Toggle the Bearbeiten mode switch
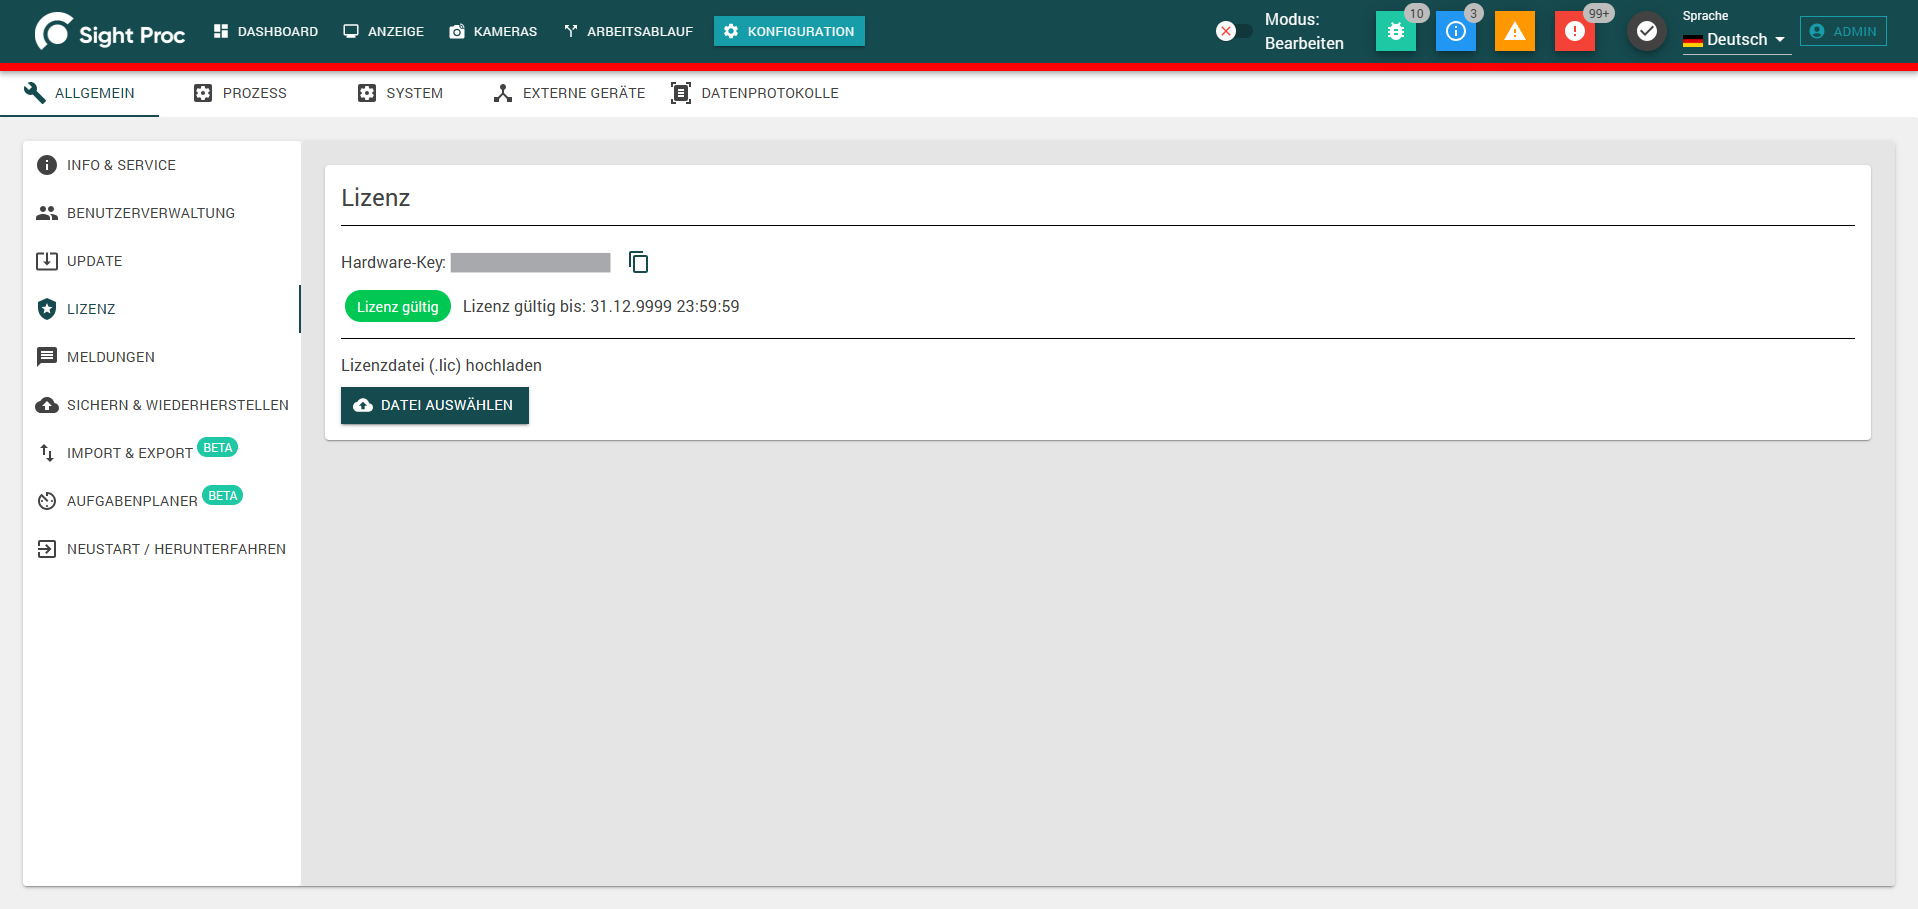This screenshot has height=909, width=1918. point(1234,32)
